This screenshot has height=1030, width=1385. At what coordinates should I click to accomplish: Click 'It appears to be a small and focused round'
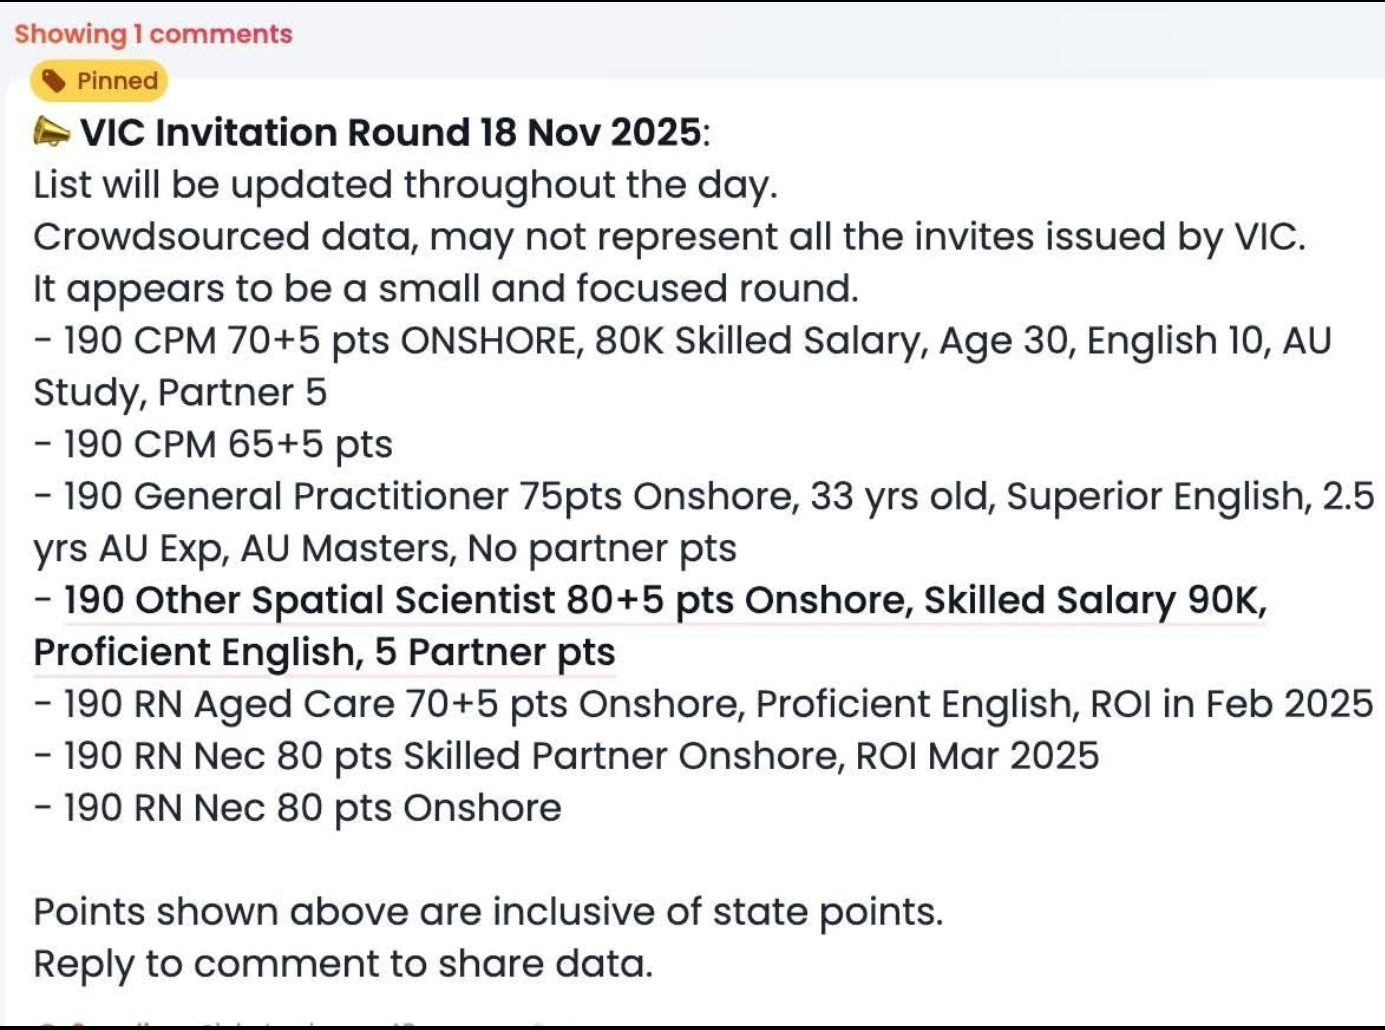pos(446,289)
